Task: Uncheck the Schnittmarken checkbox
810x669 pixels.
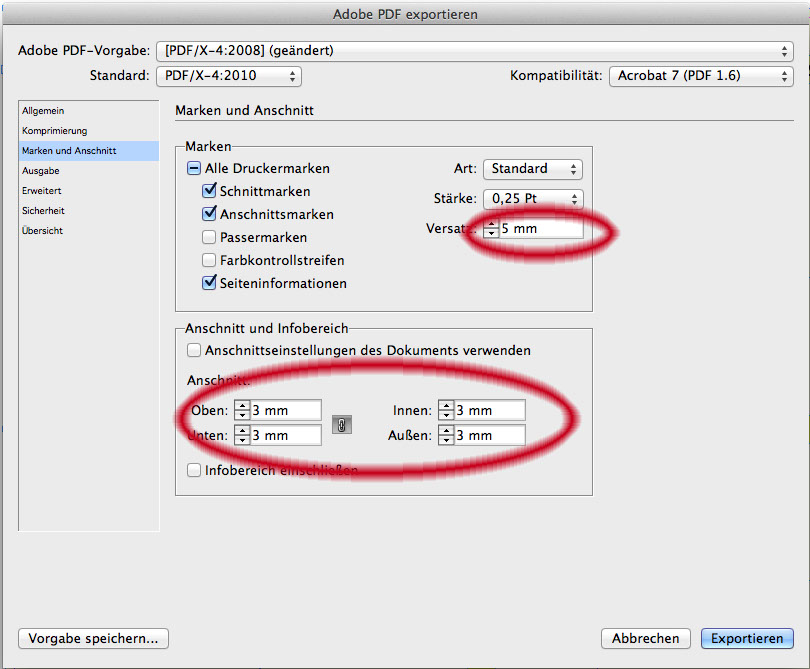Action: [x=209, y=191]
